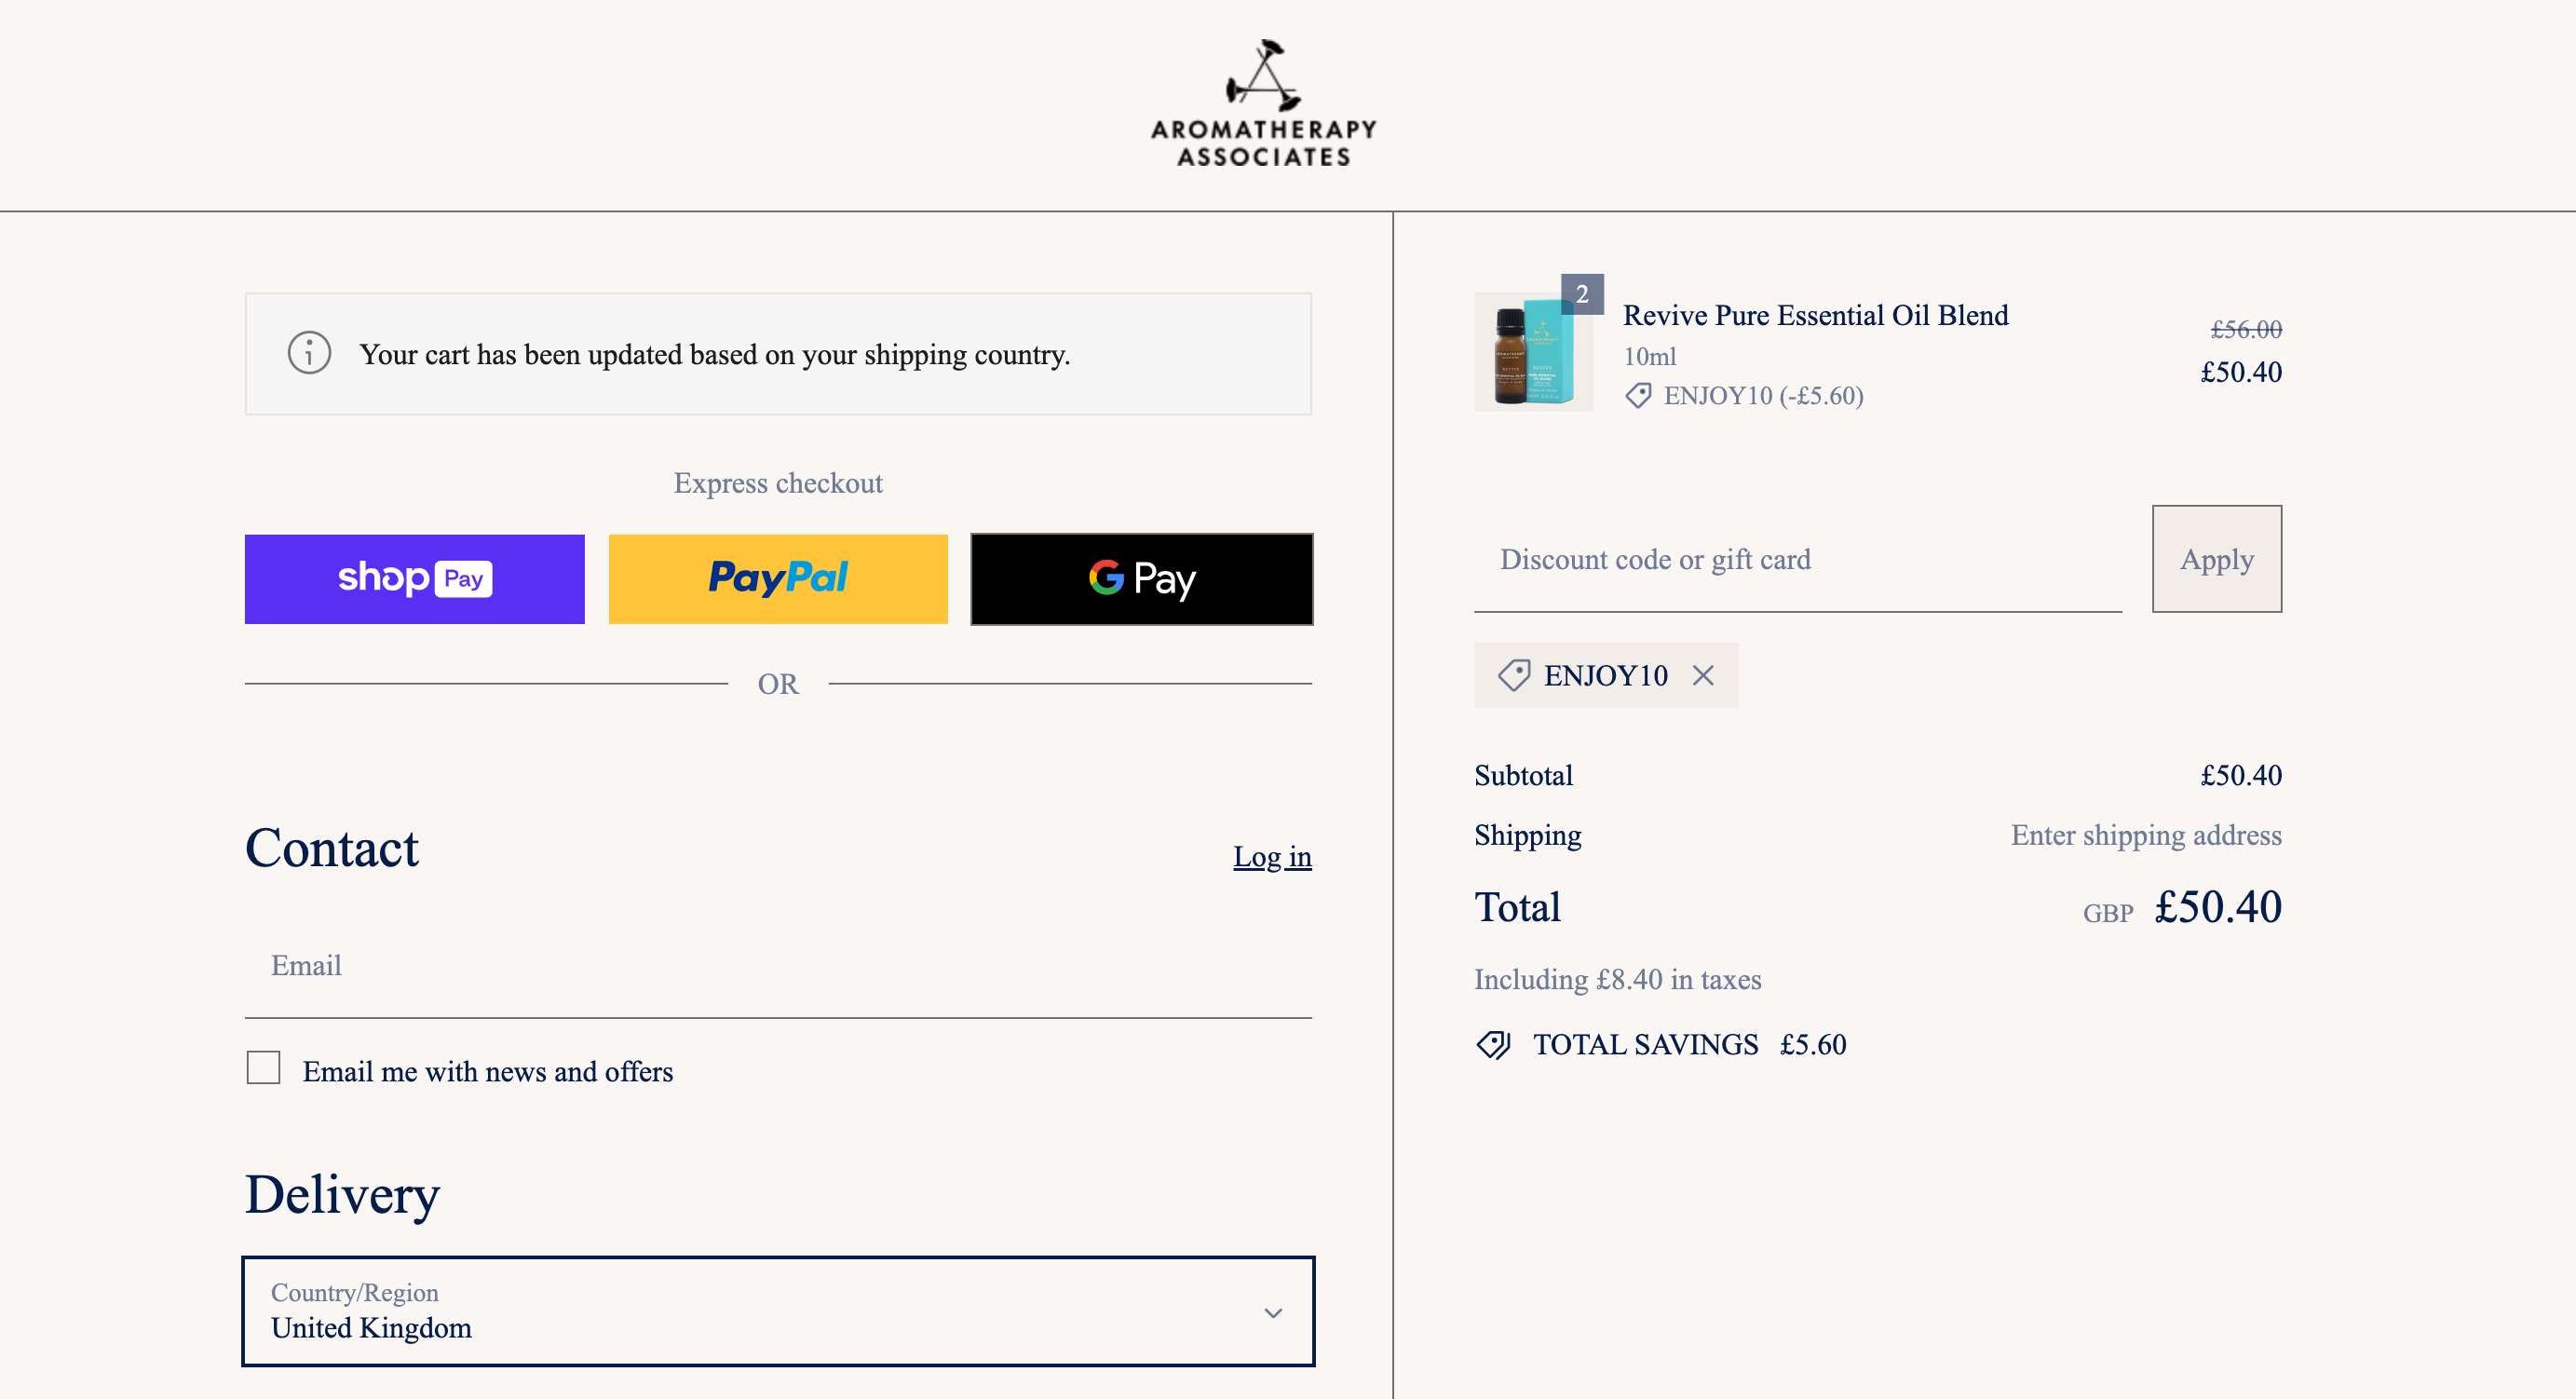Click the Apply discount button
2576x1399 pixels.
pos(2217,559)
